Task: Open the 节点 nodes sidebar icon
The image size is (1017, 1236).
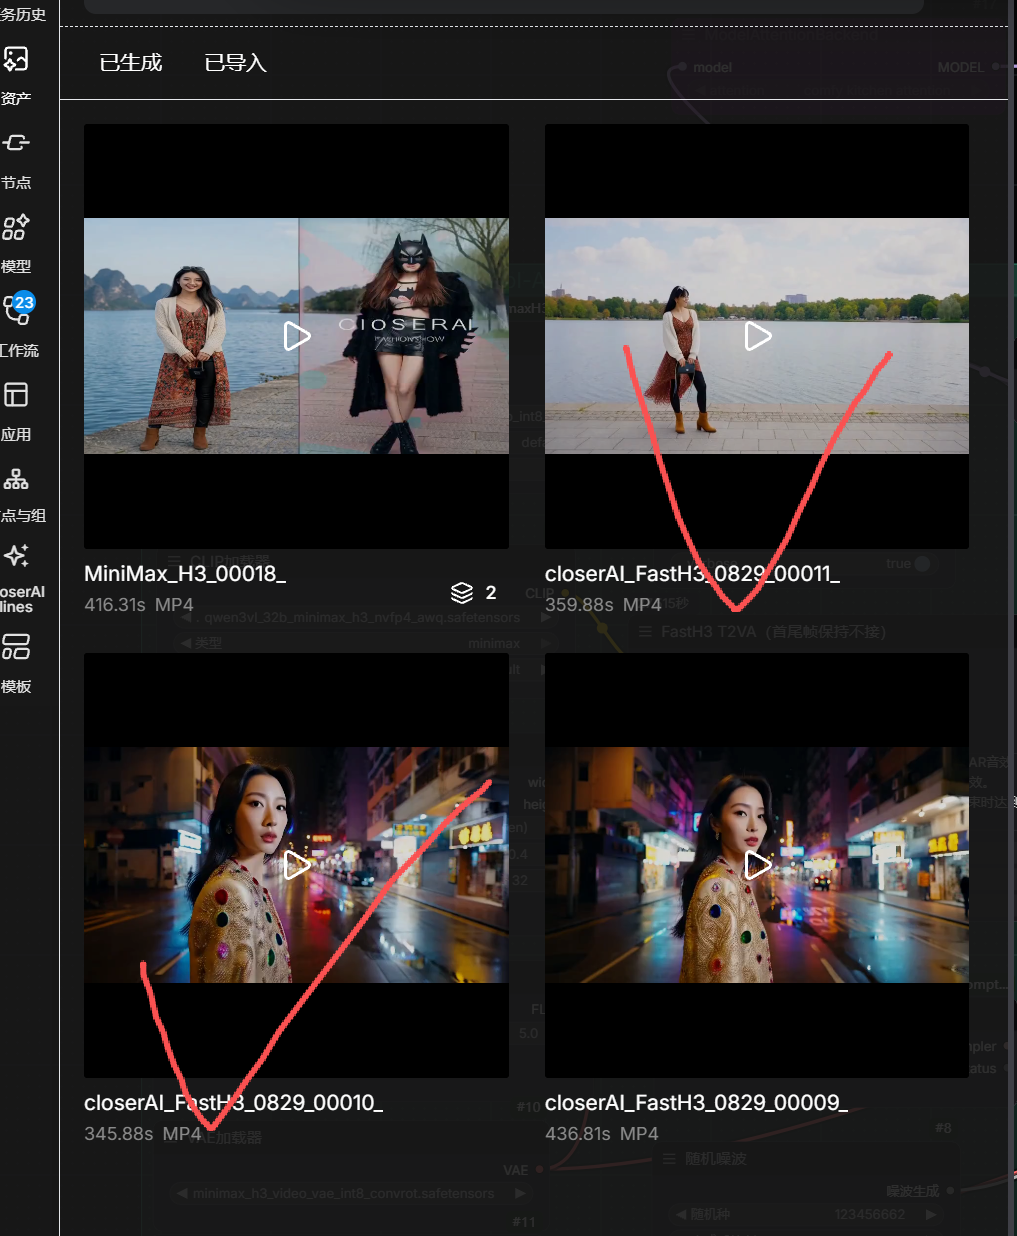Action: (x=16, y=143)
